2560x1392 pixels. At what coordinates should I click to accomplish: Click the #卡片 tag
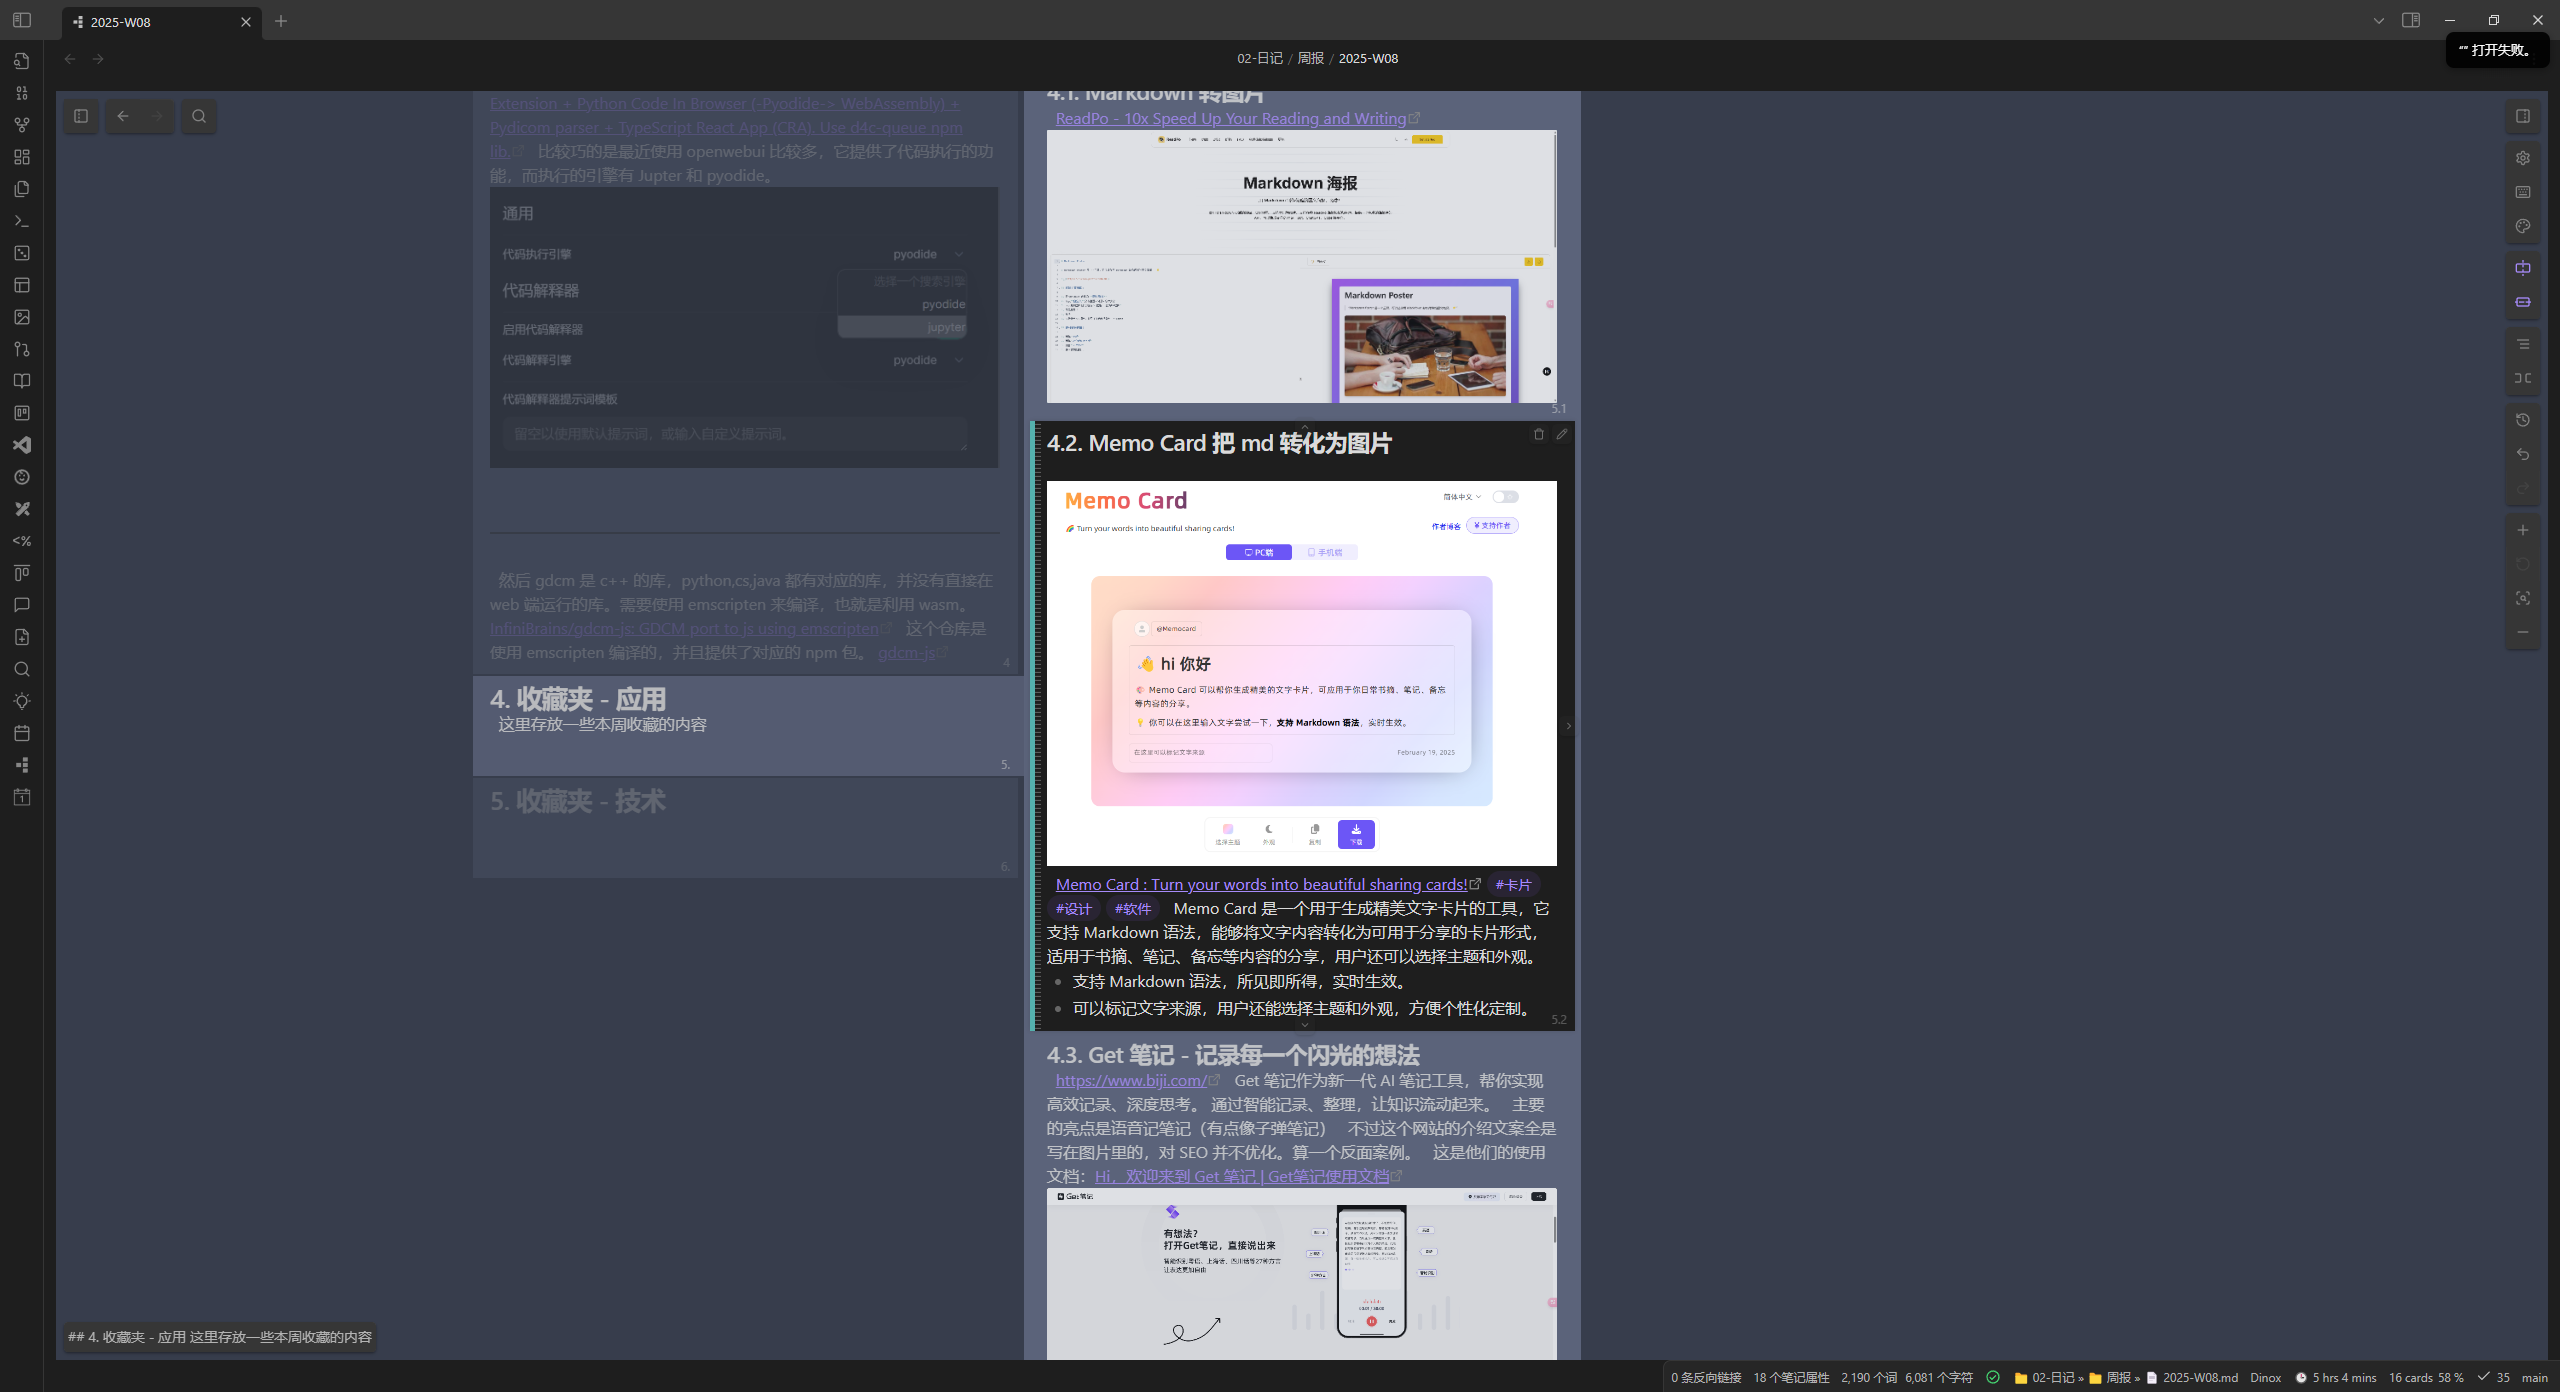coord(1513,885)
